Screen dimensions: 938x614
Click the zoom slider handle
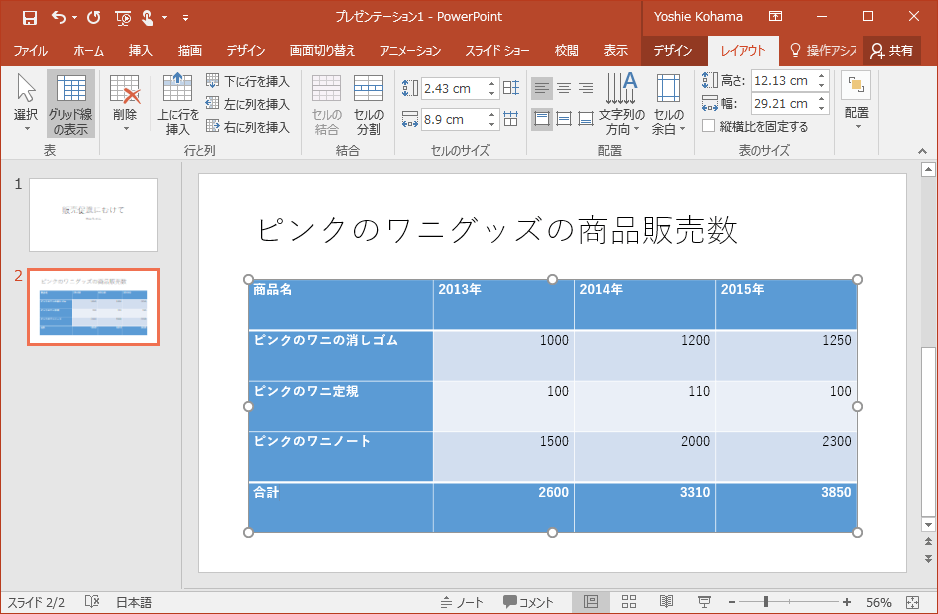click(766, 602)
